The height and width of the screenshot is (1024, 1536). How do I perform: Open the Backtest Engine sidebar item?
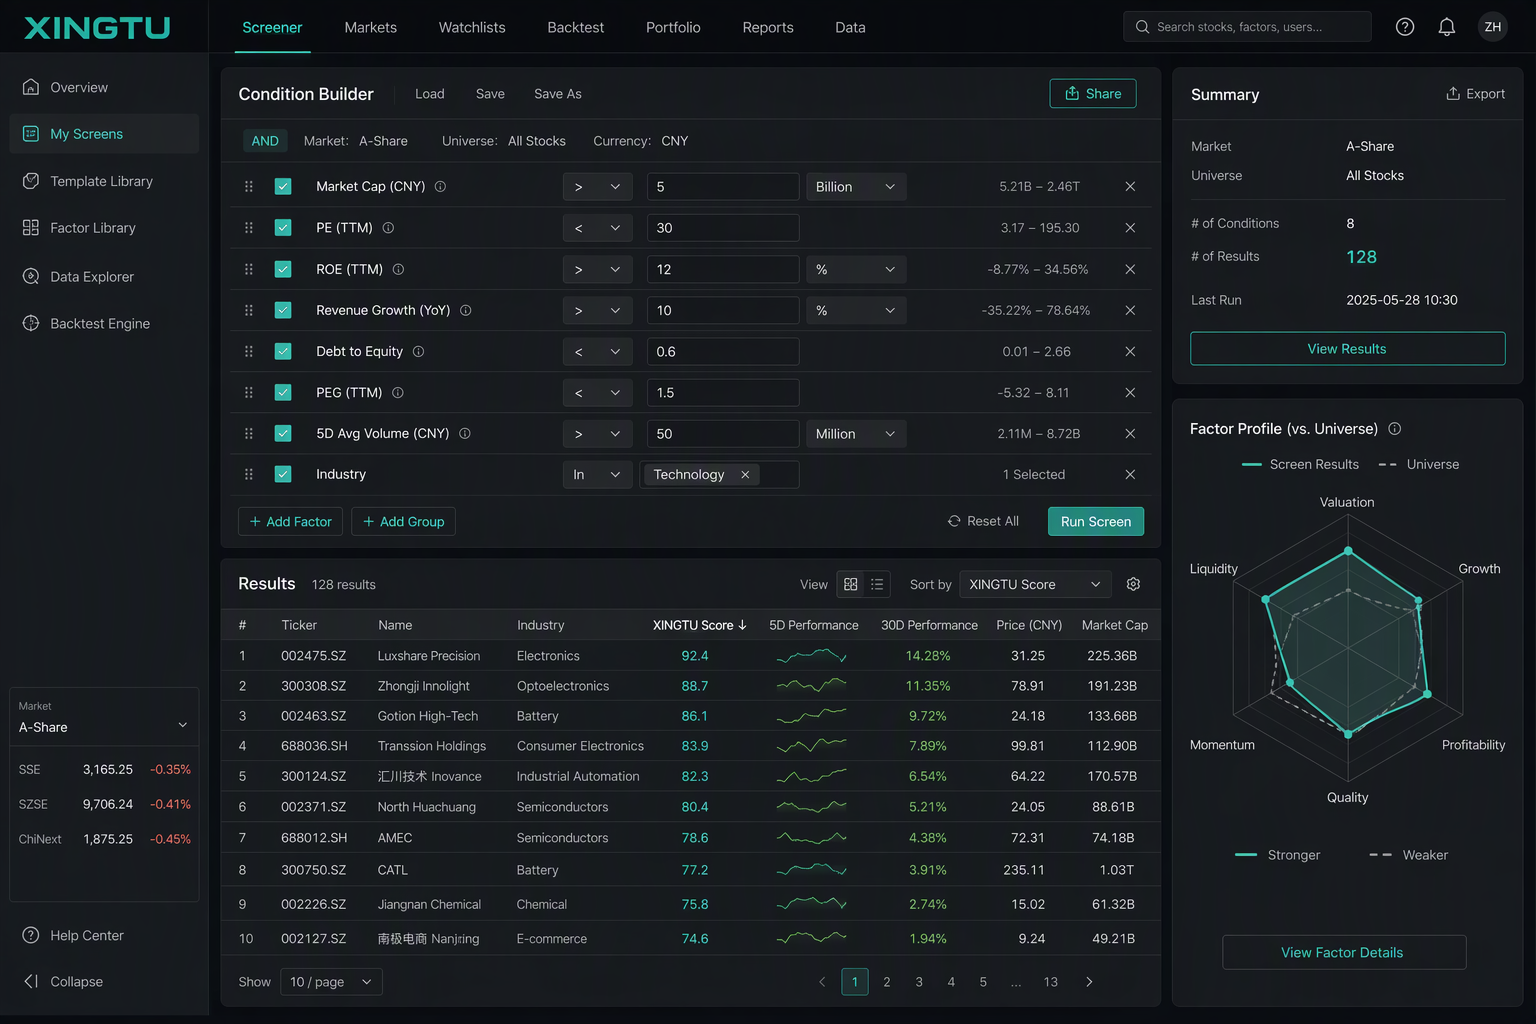104,324
